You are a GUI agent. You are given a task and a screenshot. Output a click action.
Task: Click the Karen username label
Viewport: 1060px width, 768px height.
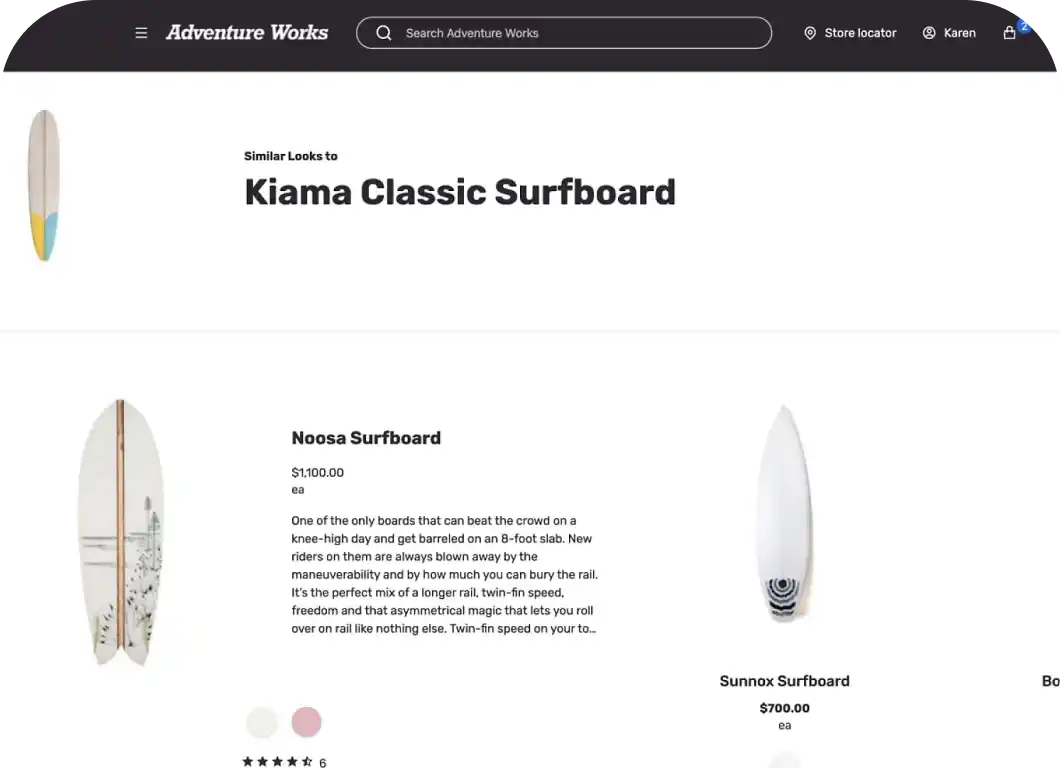[959, 32]
